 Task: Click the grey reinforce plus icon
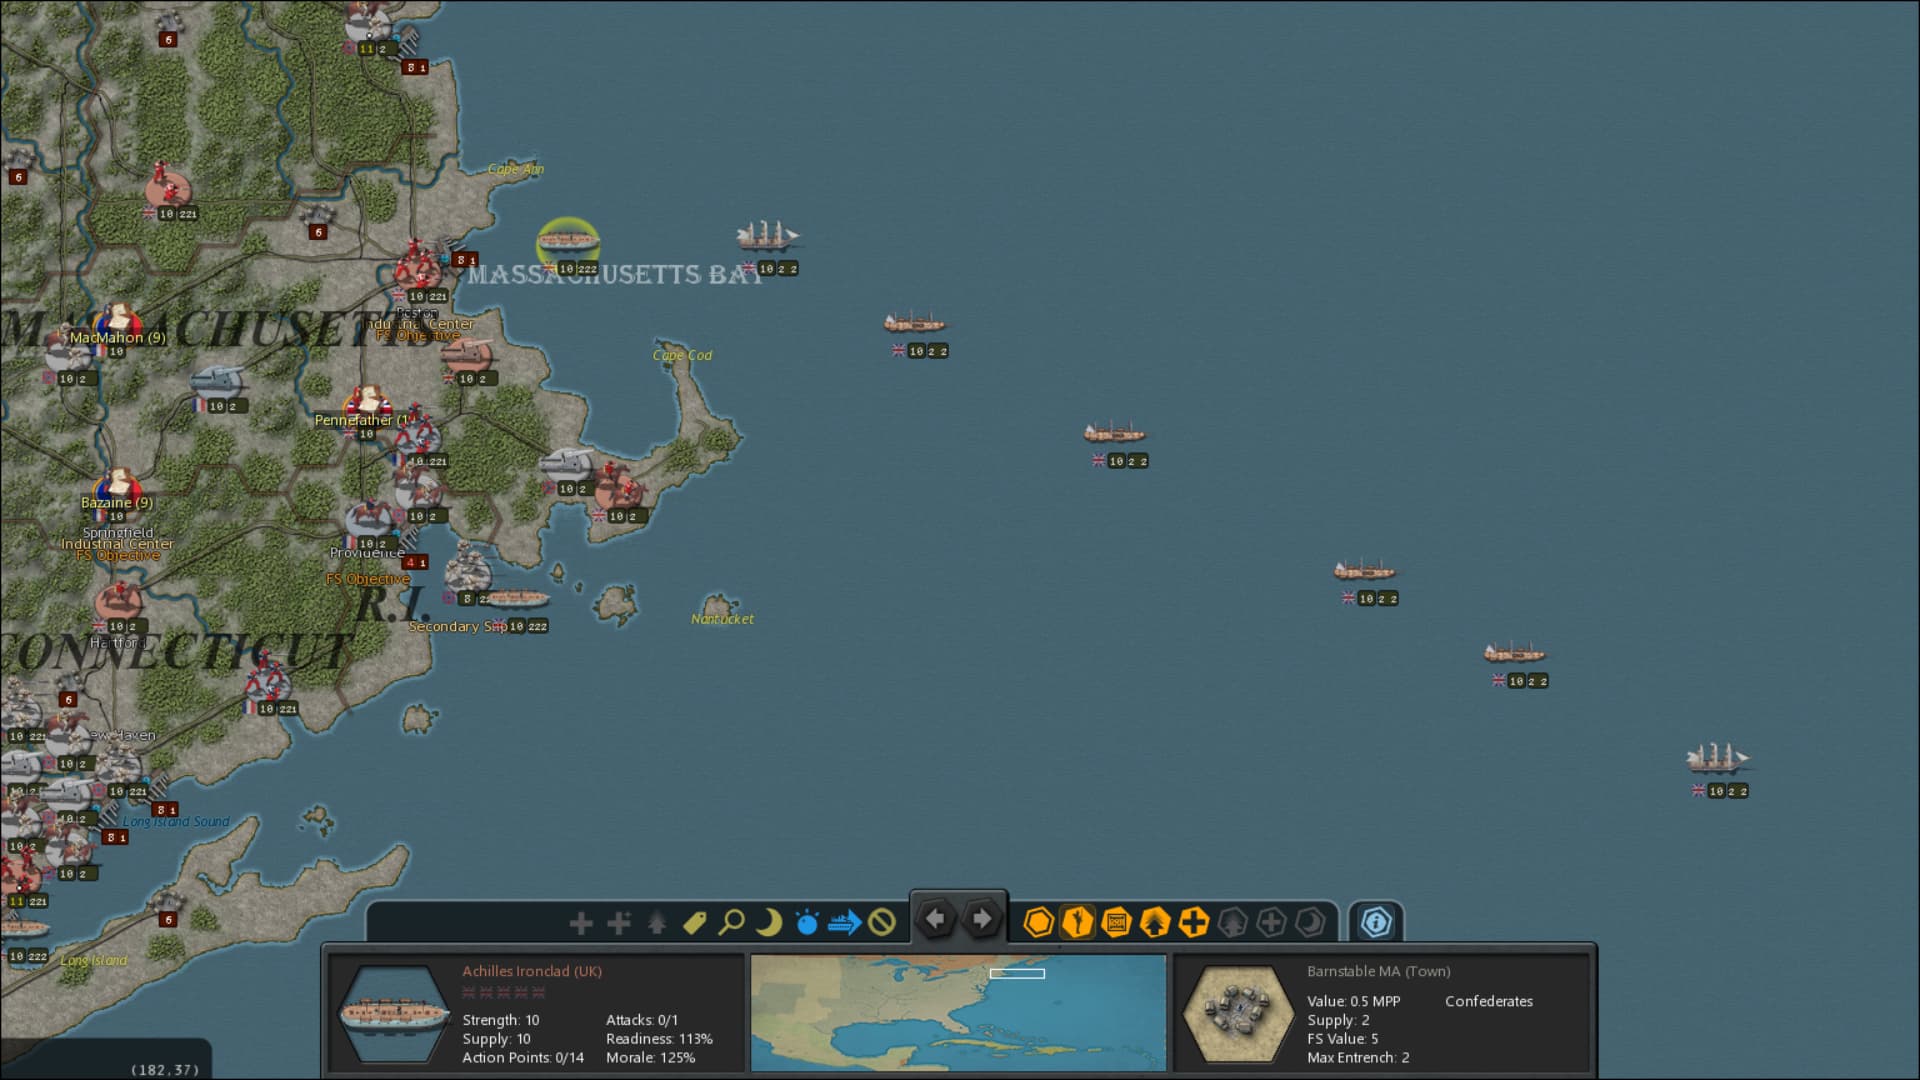click(581, 922)
